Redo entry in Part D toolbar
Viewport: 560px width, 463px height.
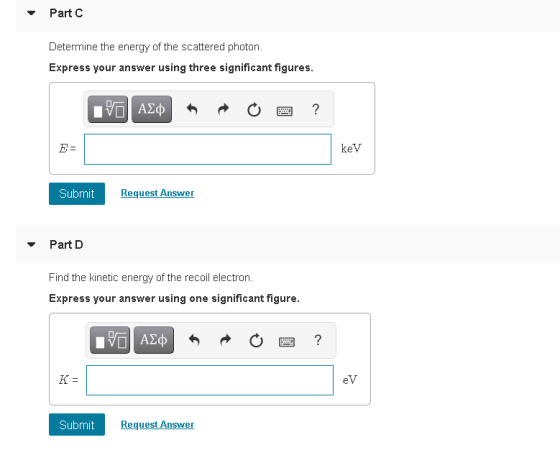(x=225, y=340)
